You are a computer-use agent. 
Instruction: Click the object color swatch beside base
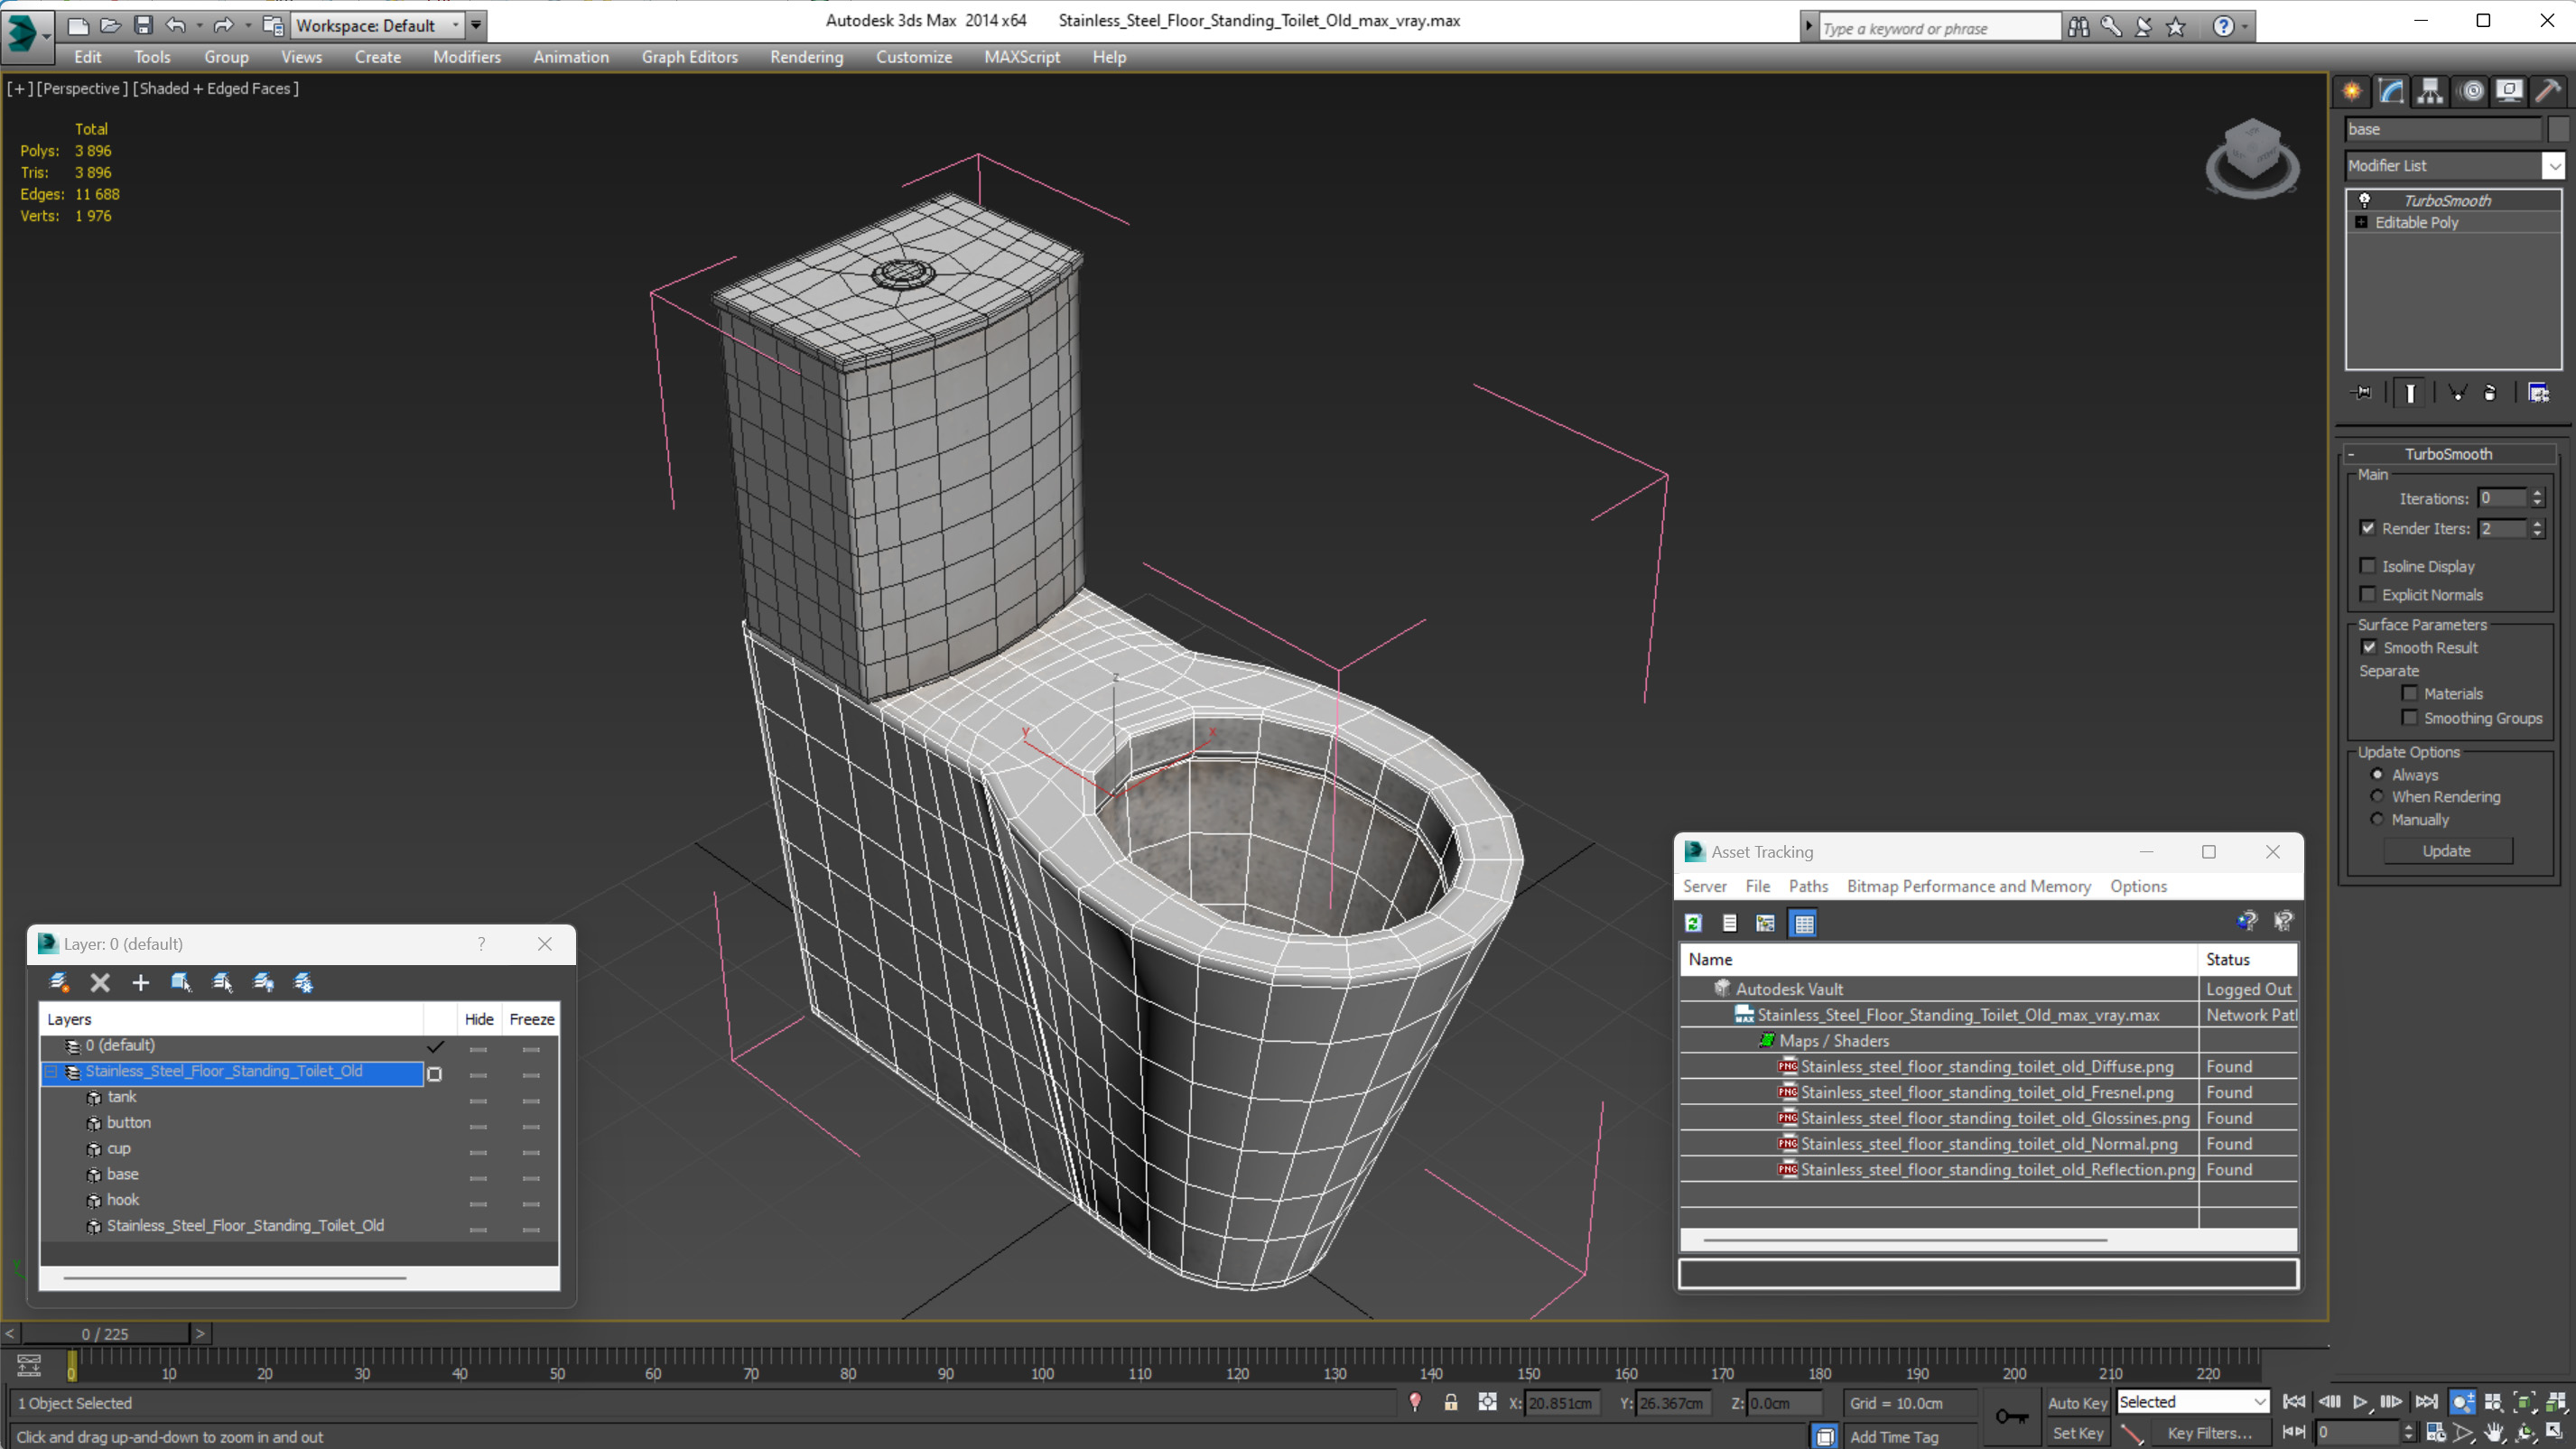click(2558, 129)
